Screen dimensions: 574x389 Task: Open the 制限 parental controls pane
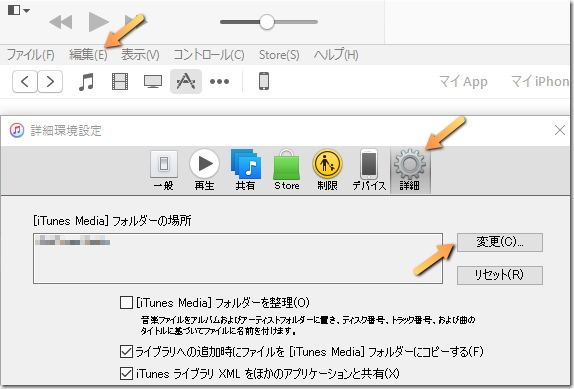(327, 170)
